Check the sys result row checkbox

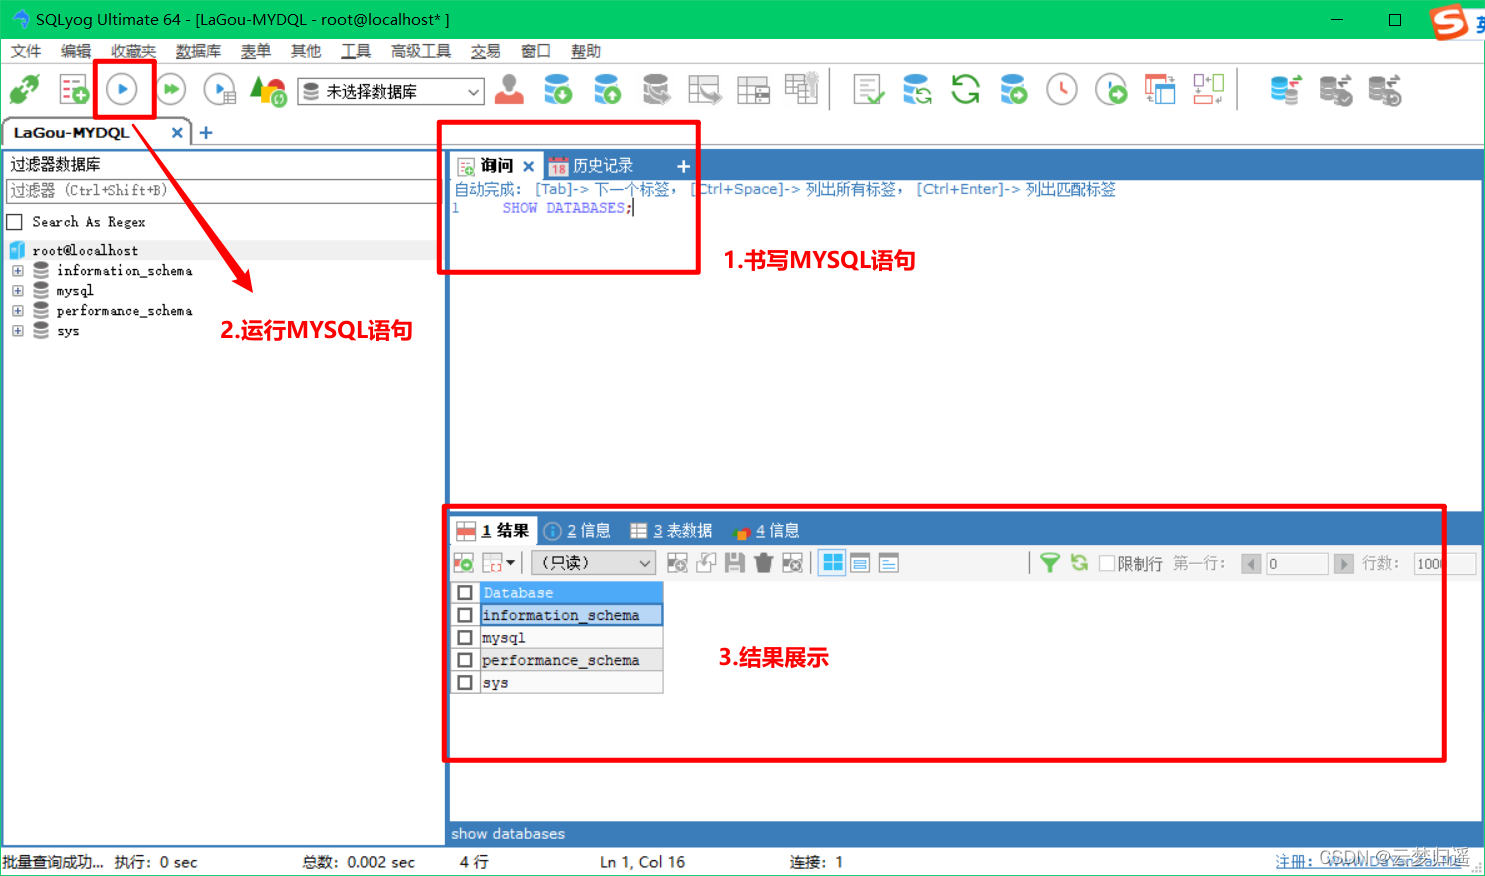pyautogui.click(x=465, y=683)
